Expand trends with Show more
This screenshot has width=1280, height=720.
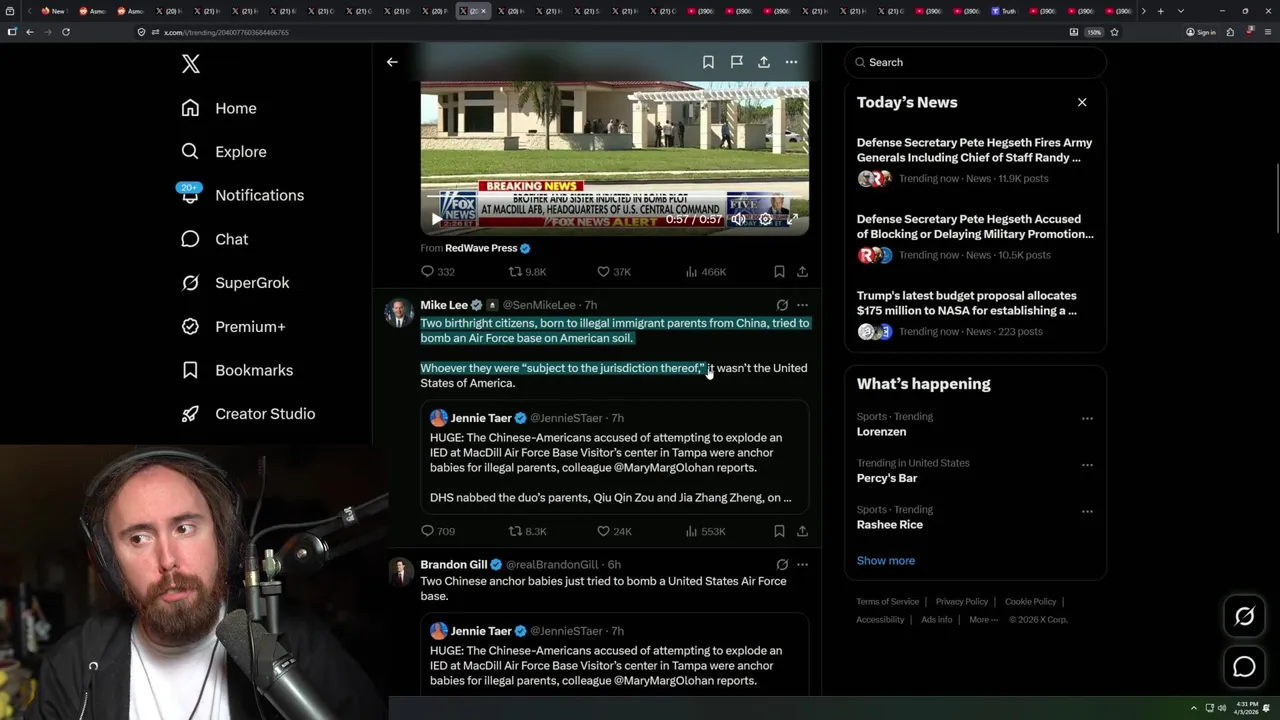click(x=885, y=561)
